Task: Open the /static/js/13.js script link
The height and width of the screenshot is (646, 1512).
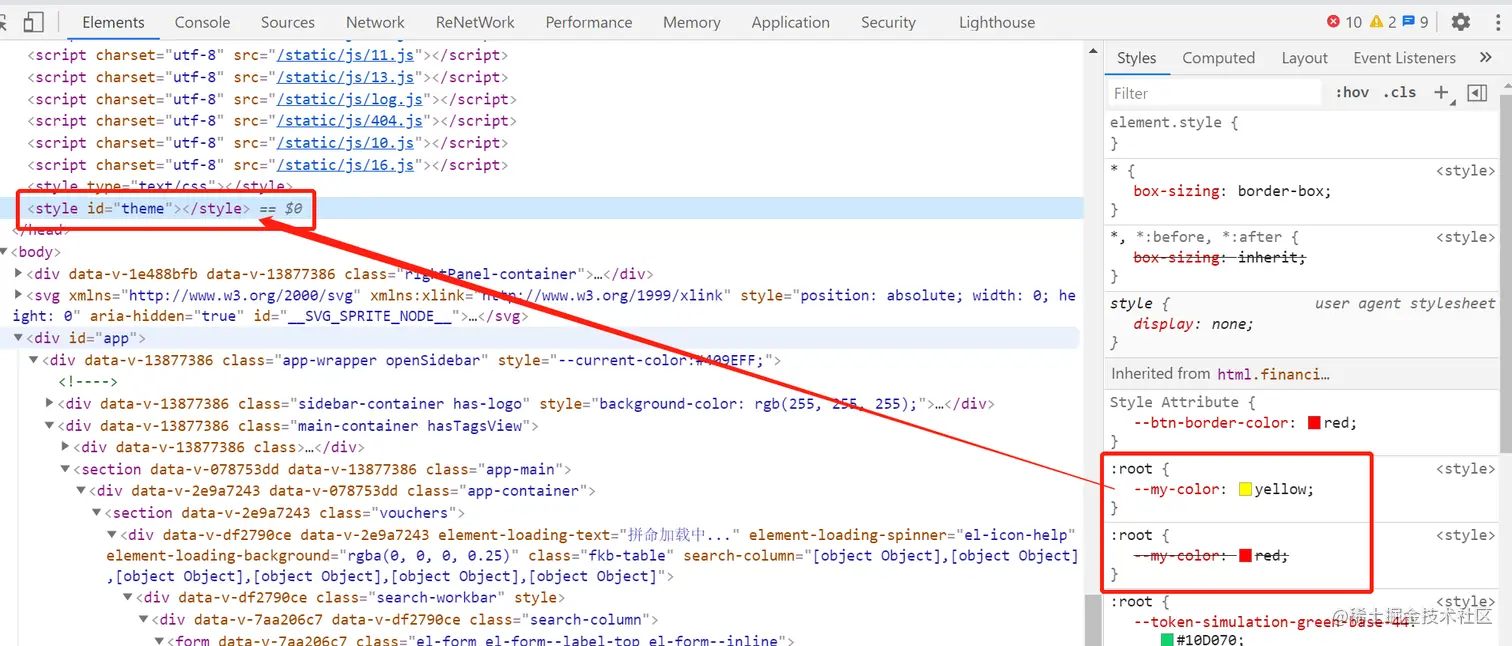Action: (345, 77)
